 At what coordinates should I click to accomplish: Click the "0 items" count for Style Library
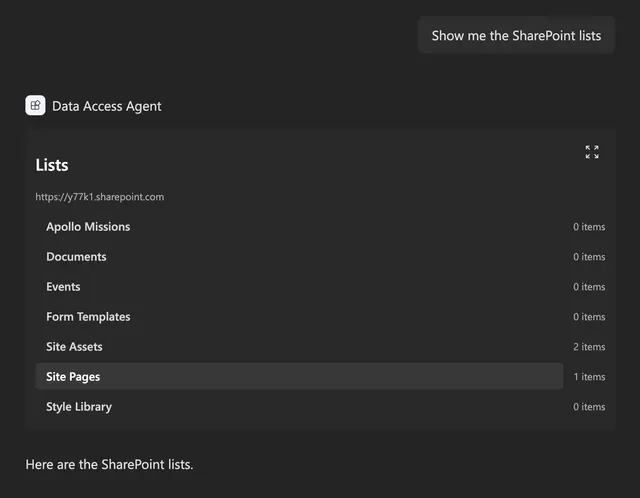click(589, 407)
